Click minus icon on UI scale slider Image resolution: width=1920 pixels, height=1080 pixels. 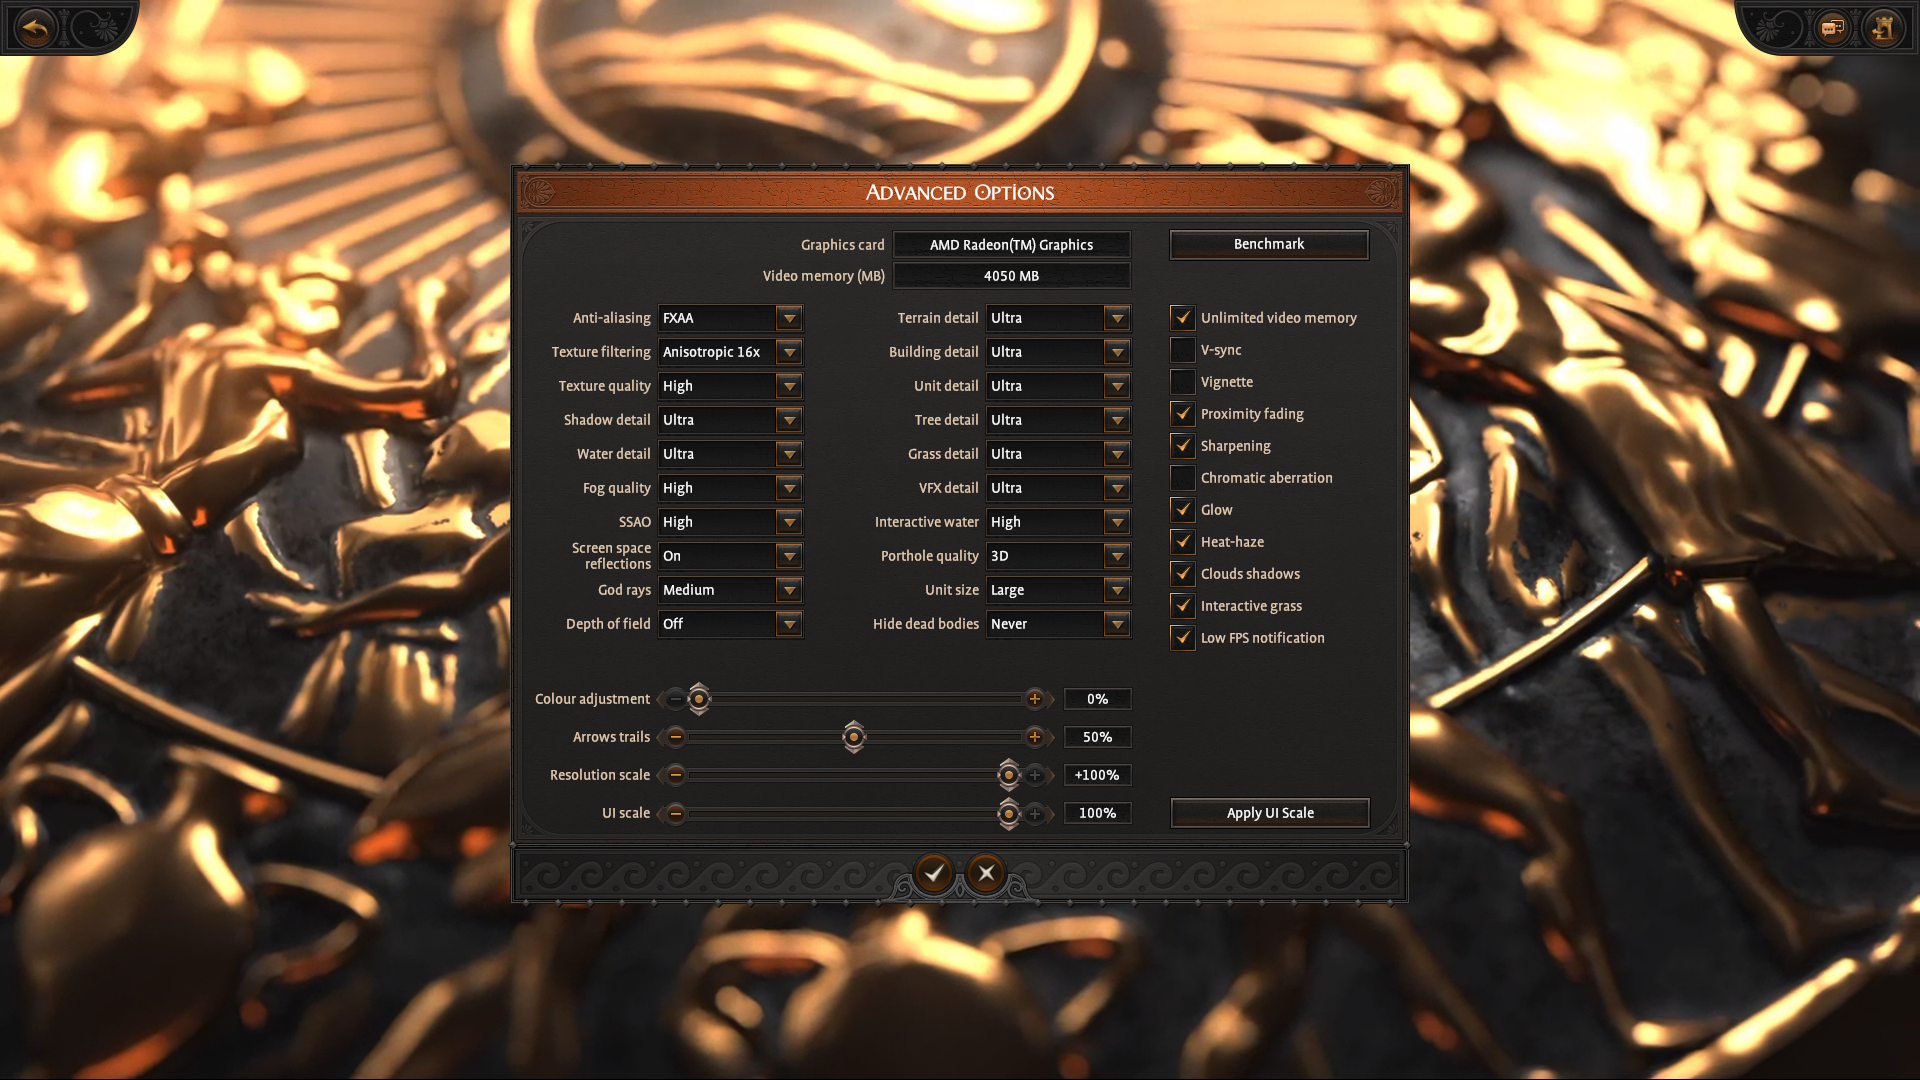point(676,813)
